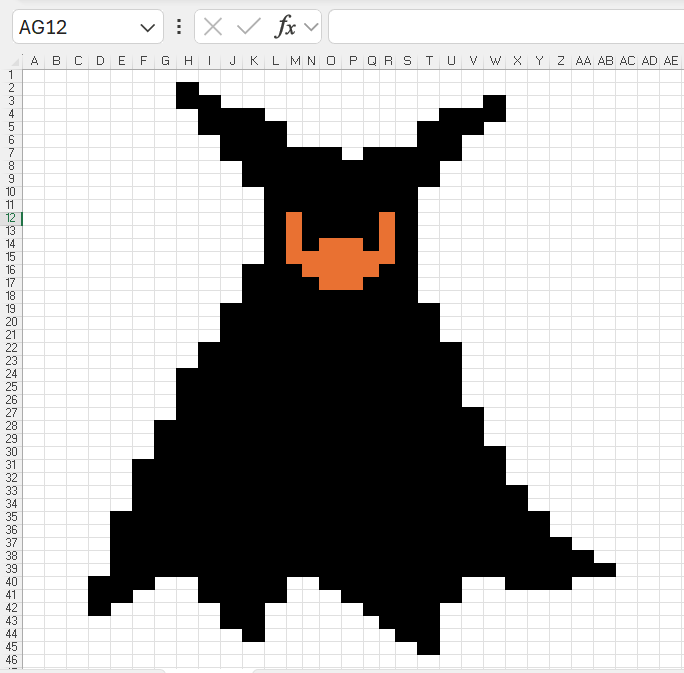
Task: Select column T header
Action: 429,61
